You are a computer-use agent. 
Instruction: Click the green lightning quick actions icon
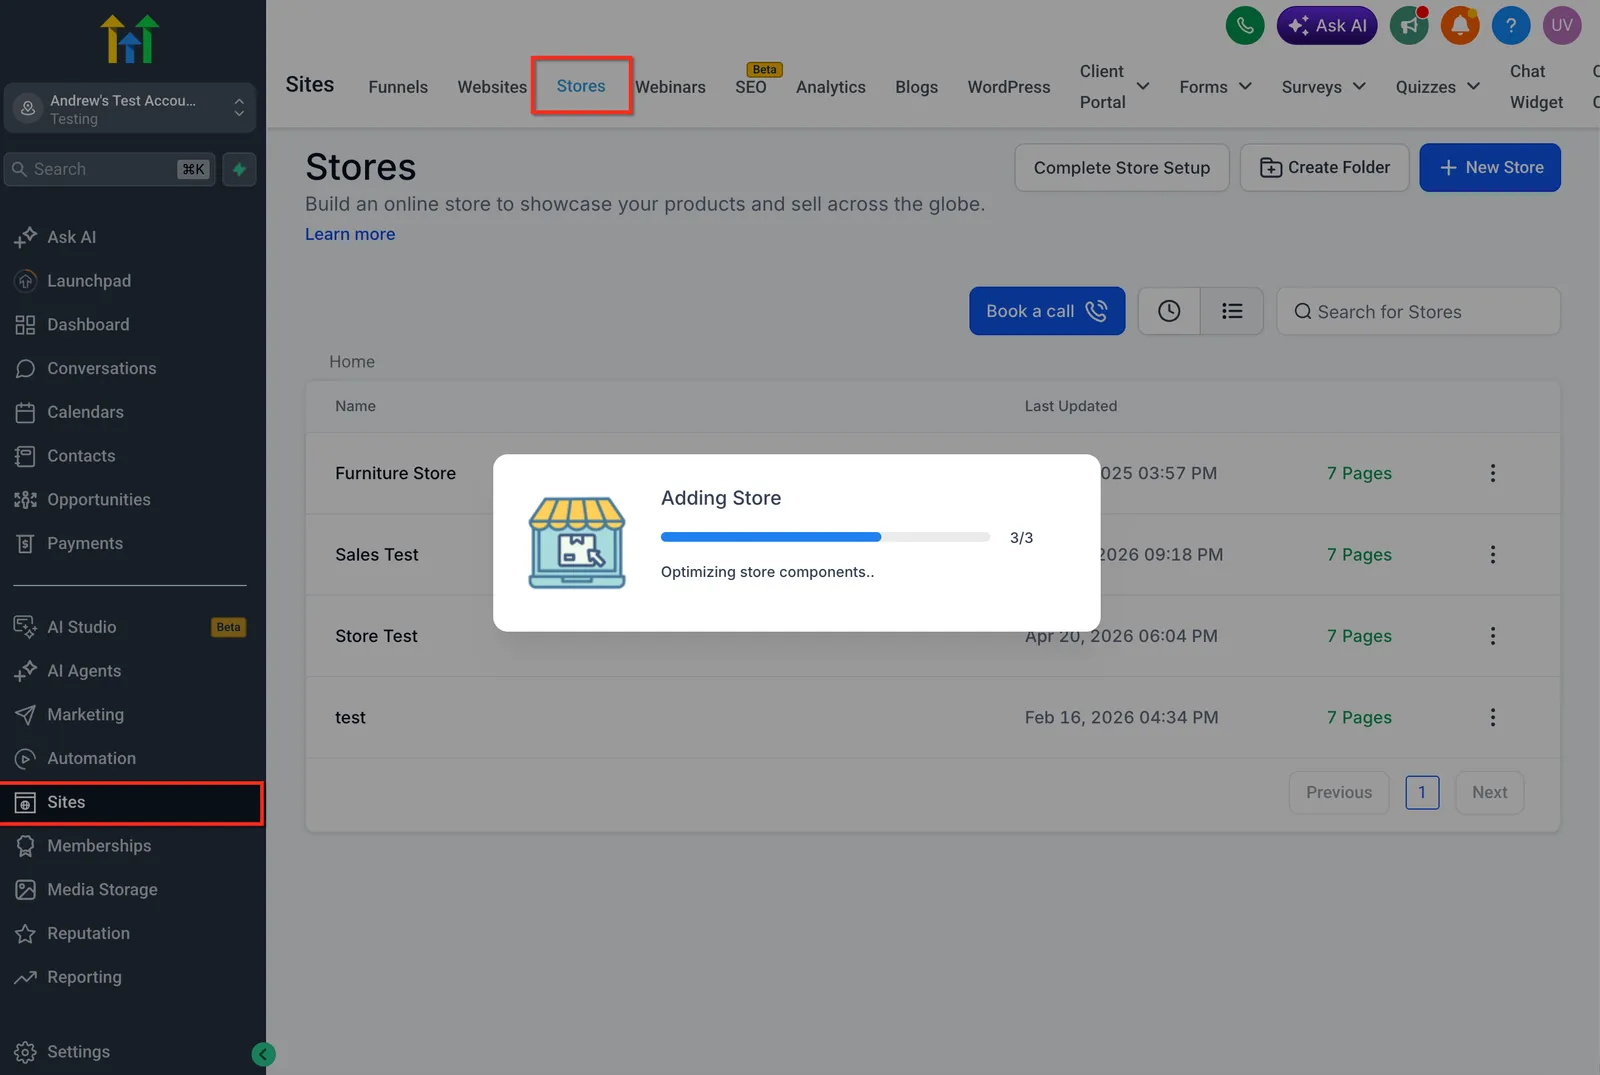pyautogui.click(x=239, y=169)
